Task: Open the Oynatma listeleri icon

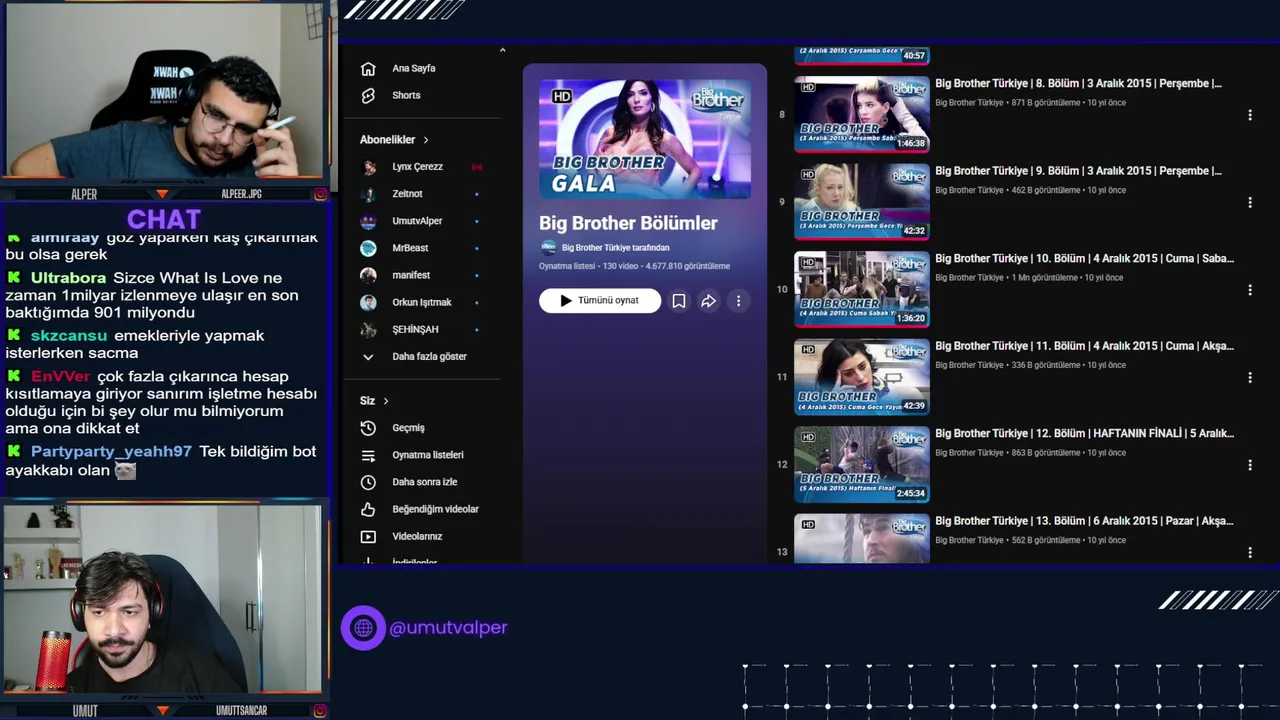Action: (368, 455)
